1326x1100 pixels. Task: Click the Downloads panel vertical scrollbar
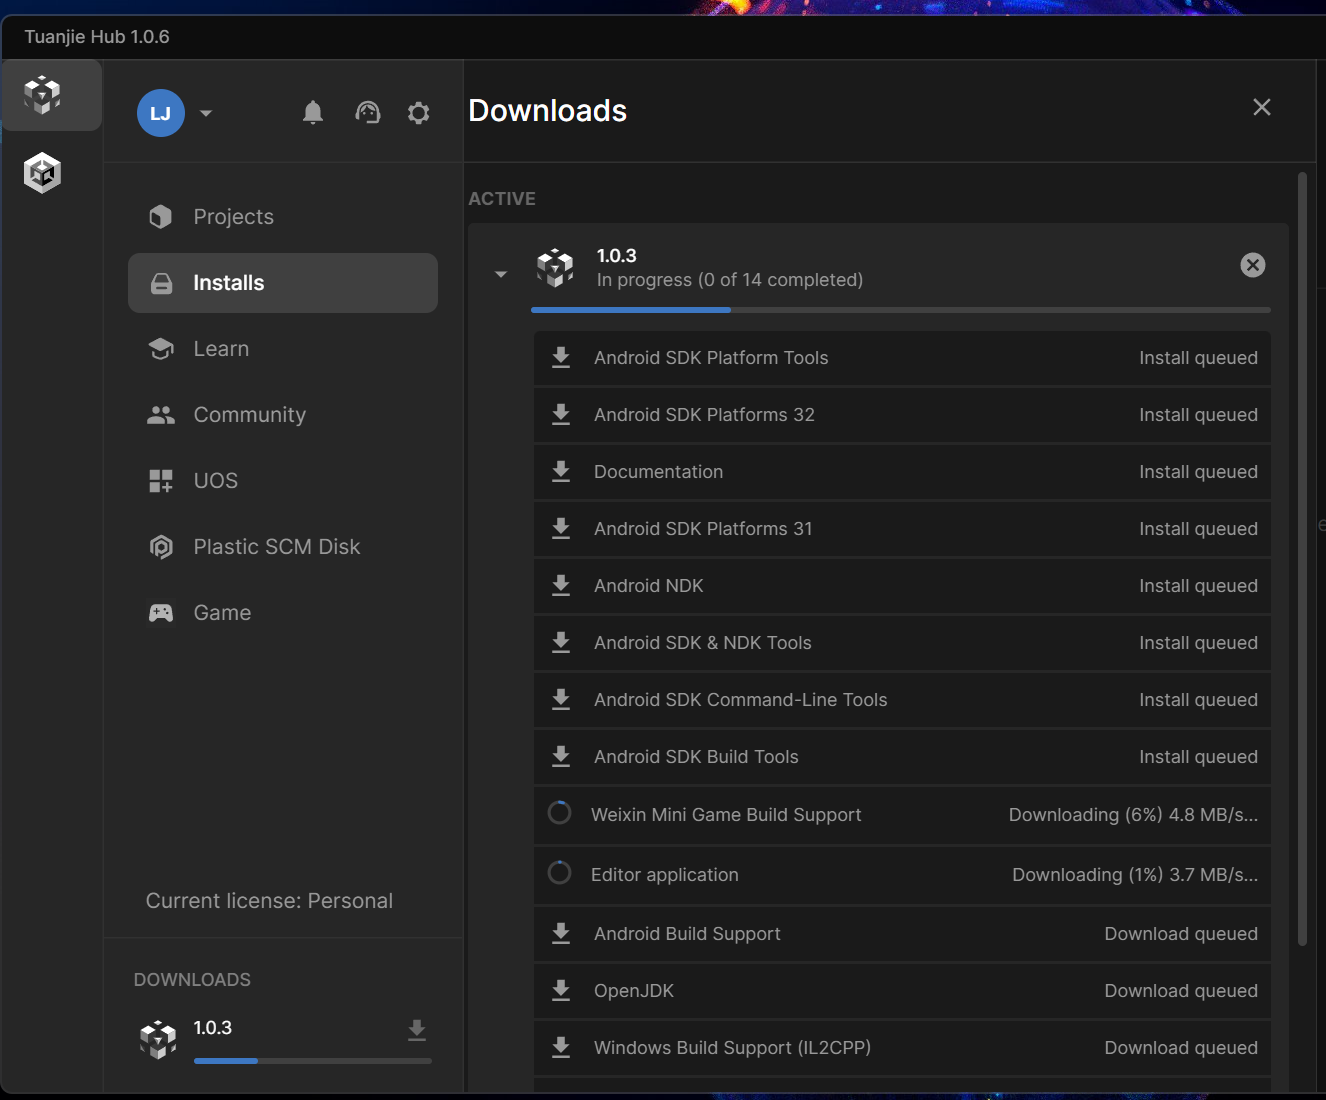click(x=1302, y=560)
